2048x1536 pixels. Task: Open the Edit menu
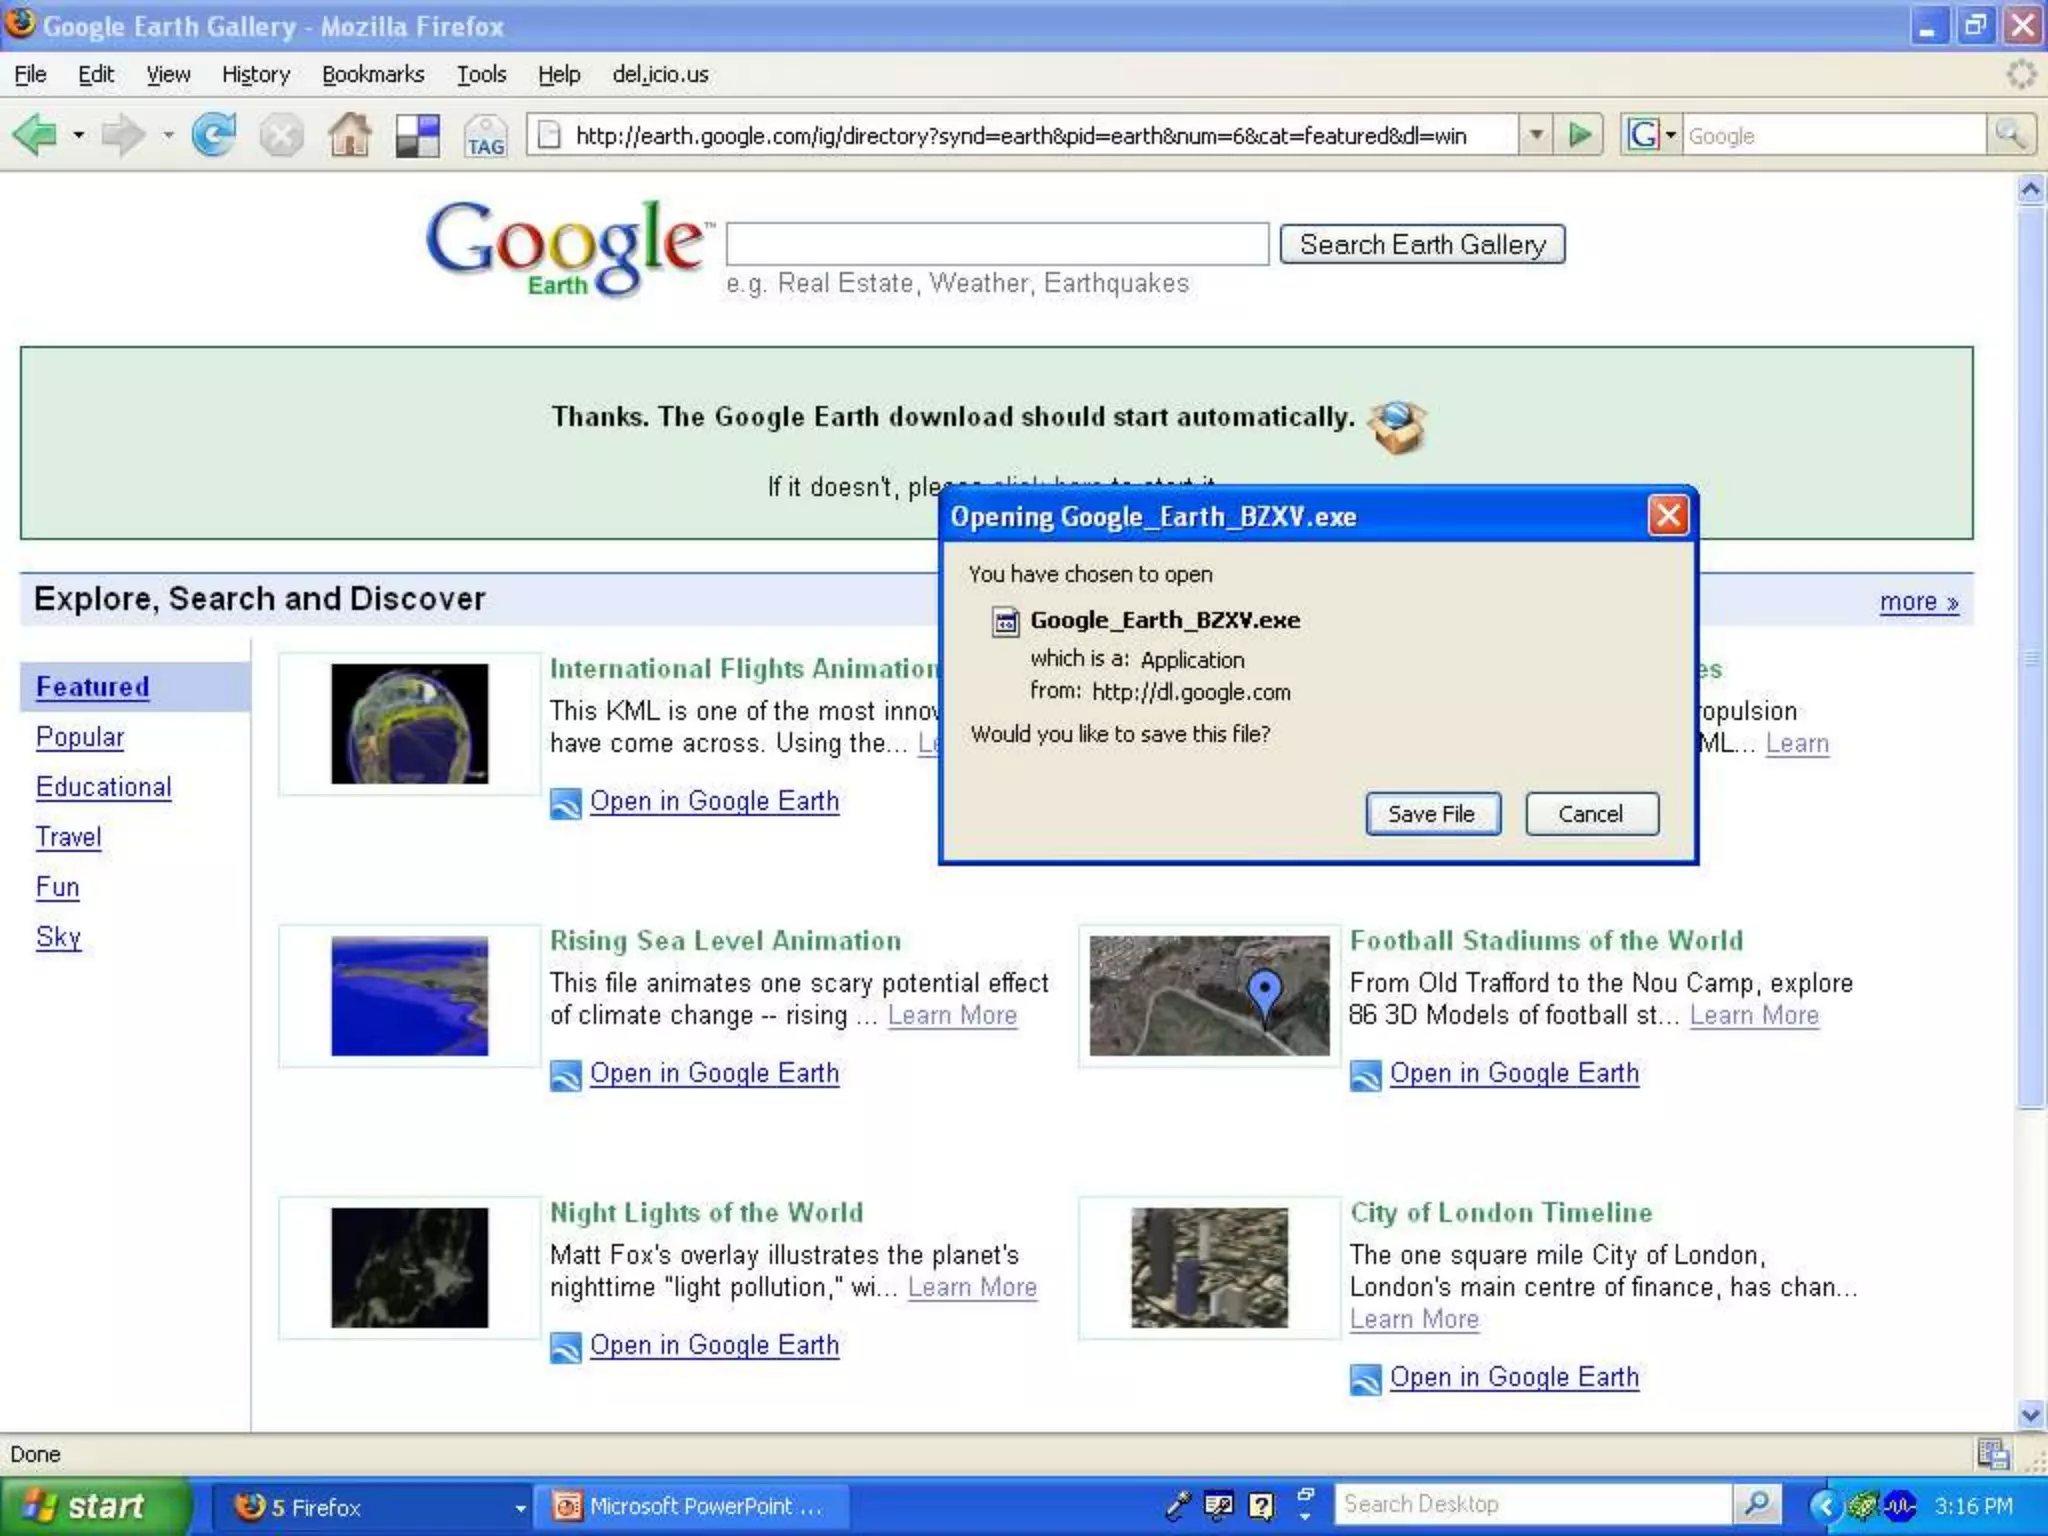(x=96, y=74)
